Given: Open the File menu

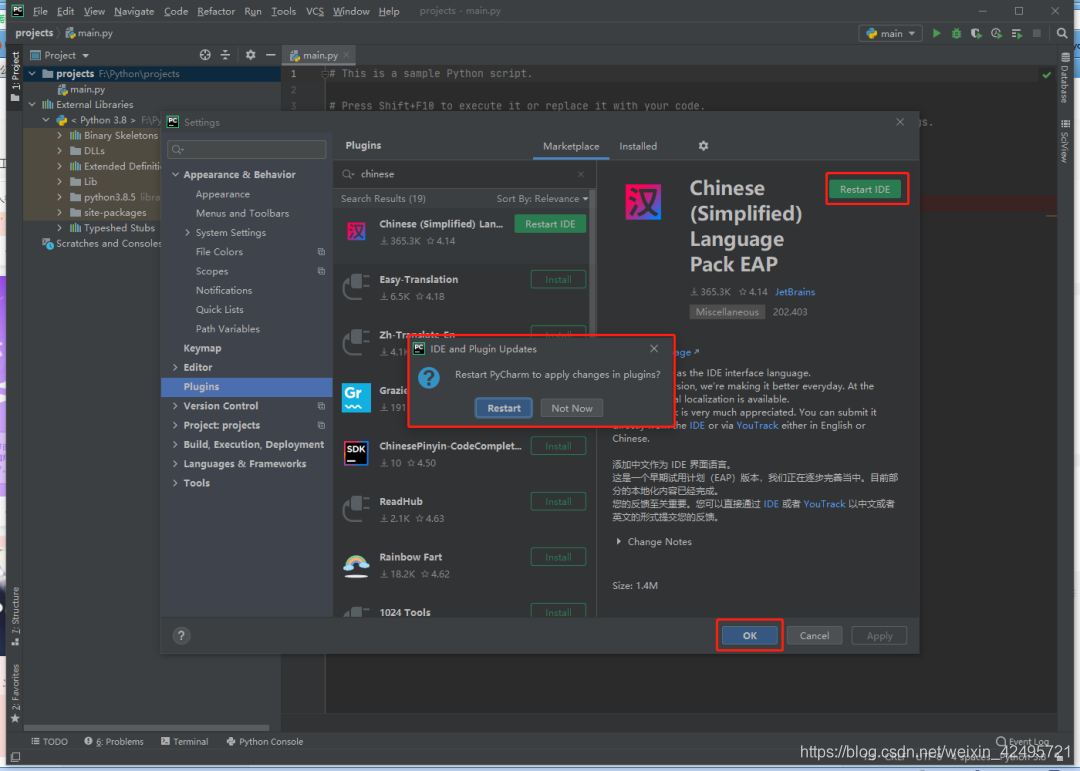Looking at the screenshot, I should coord(40,11).
